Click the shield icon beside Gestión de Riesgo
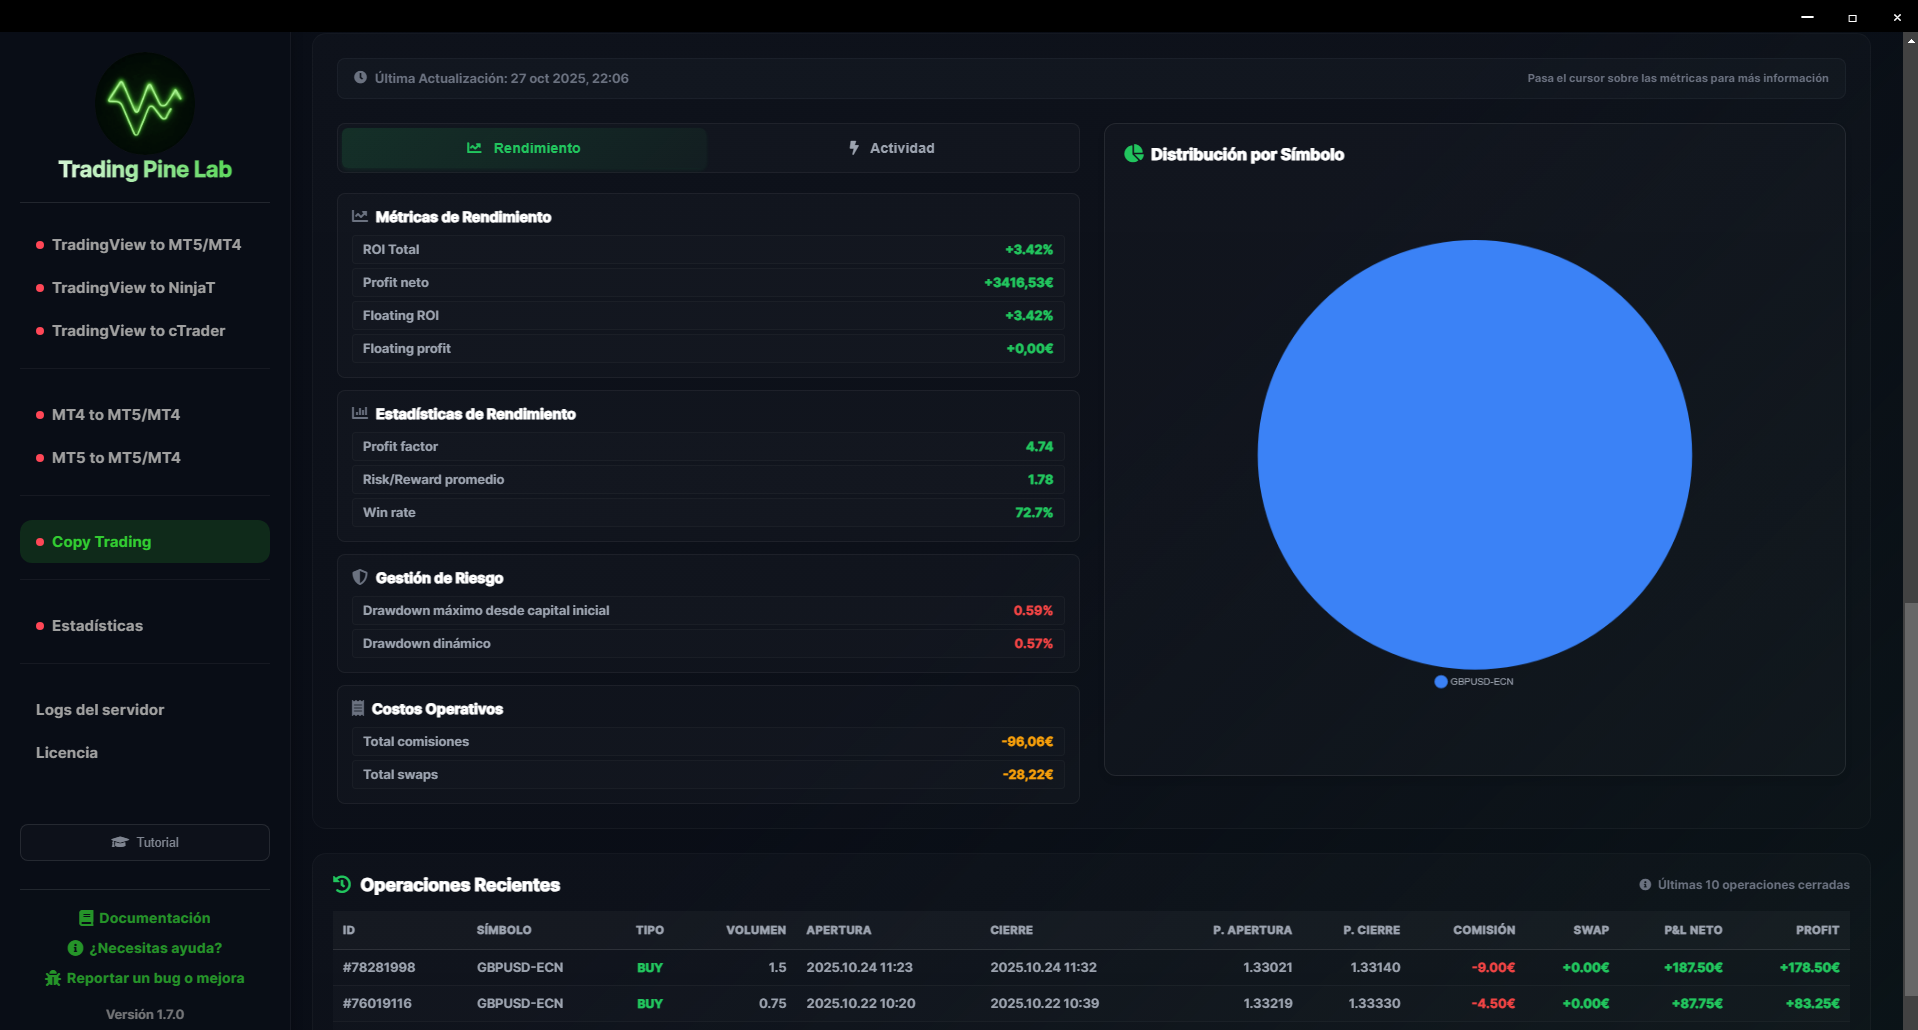Image resolution: width=1918 pixels, height=1030 pixels. (x=360, y=578)
